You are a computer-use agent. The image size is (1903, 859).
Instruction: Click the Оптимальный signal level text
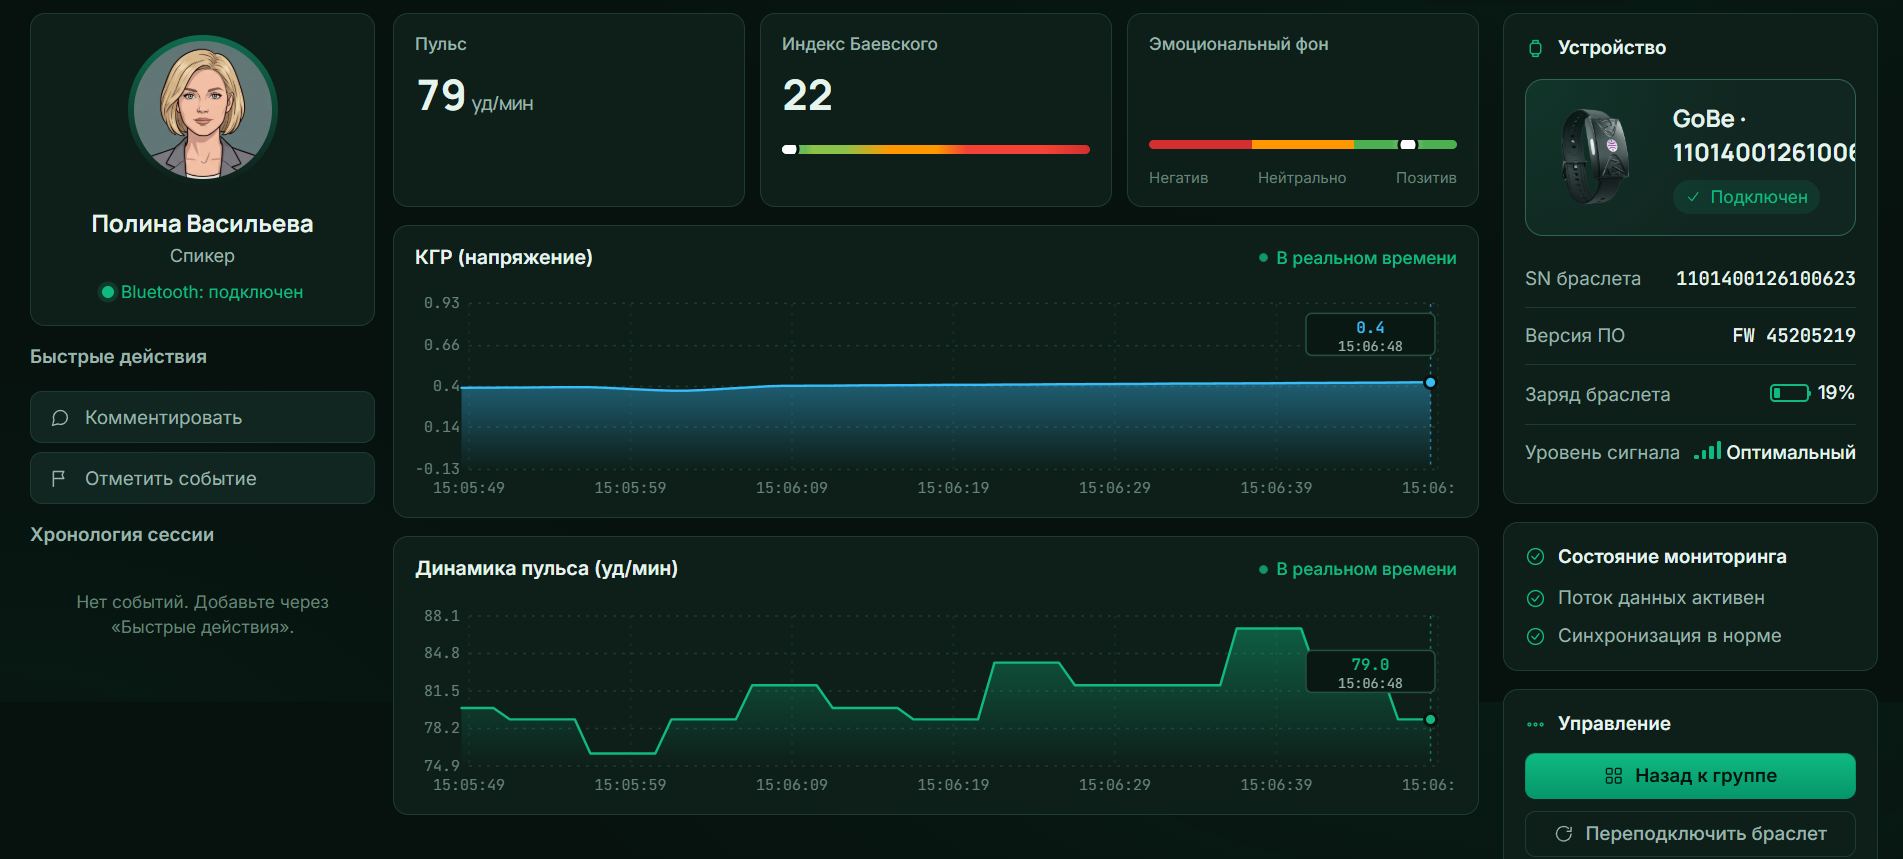[x=1791, y=452]
